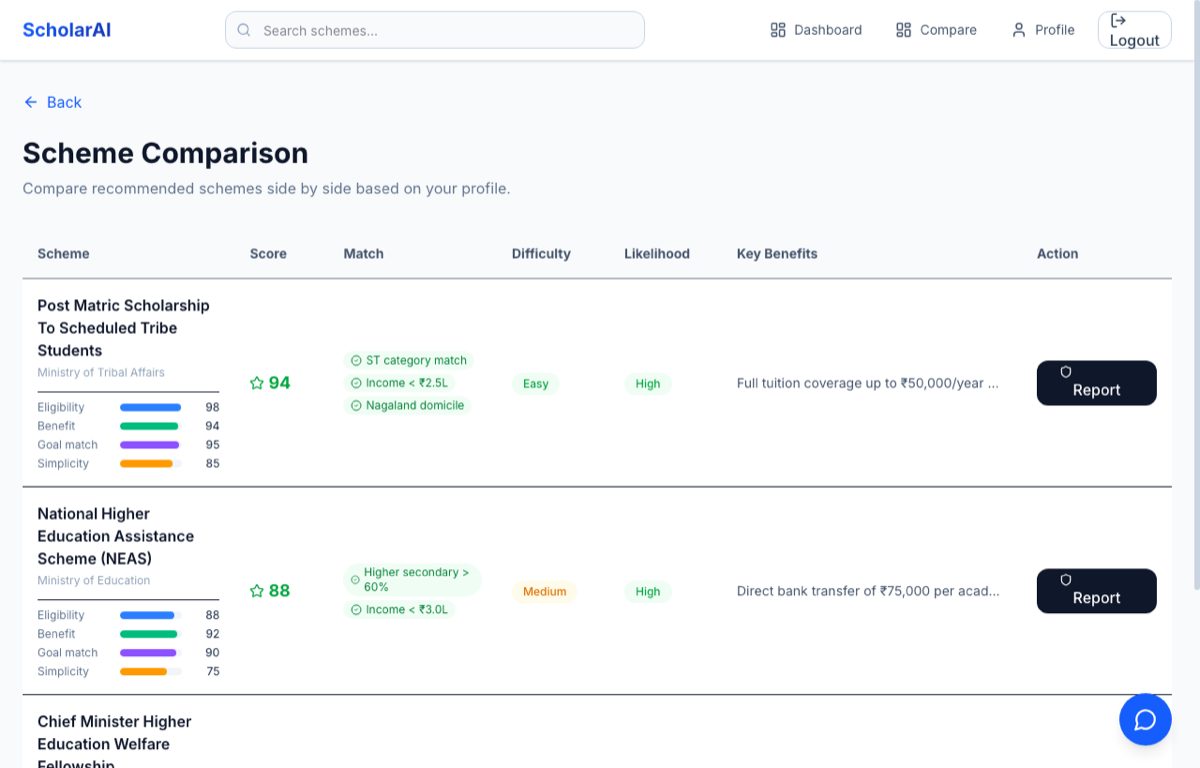Screen dimensions: 1200x768
Task: Click the ScholarAI logo
Action: click(x=67, y=30)
